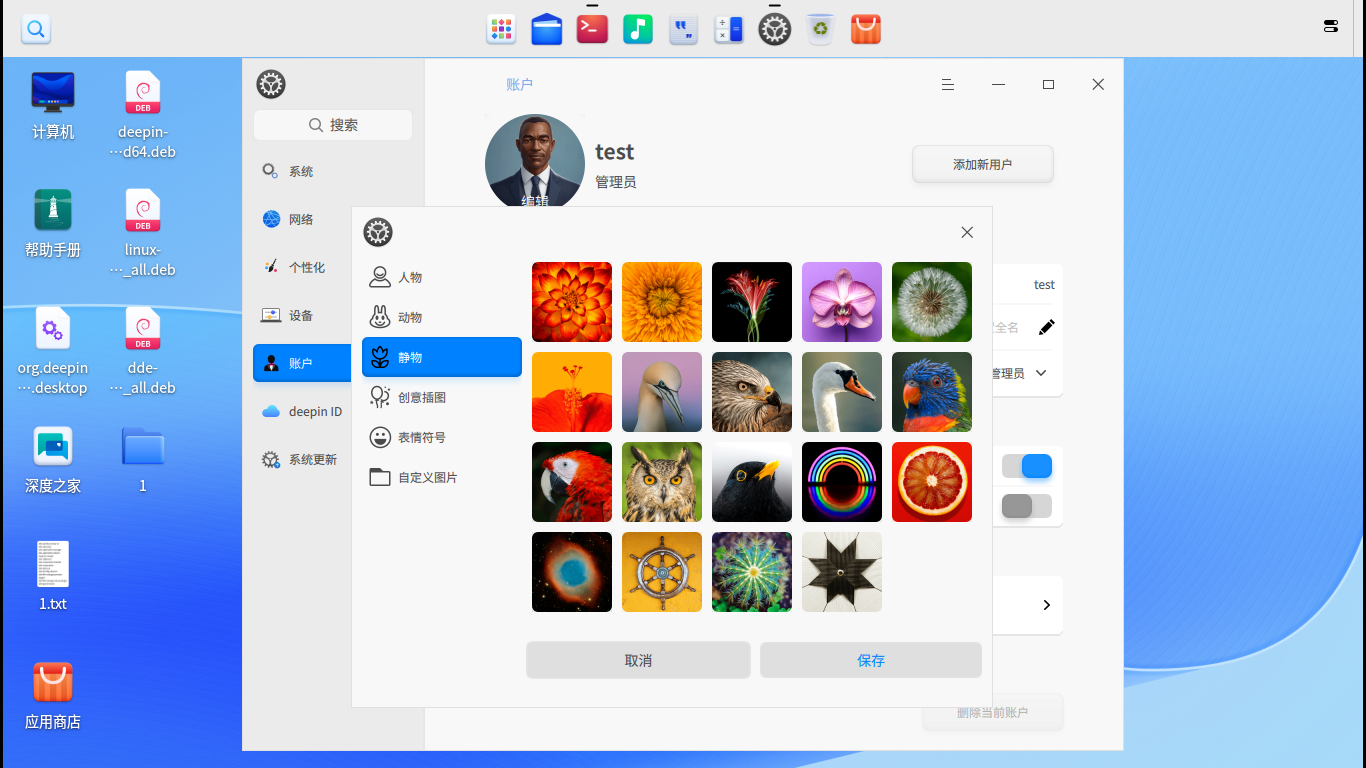1366x768 pixels.
Task: Select the ship's wheel avatar
Action: [x=662, y=572]
